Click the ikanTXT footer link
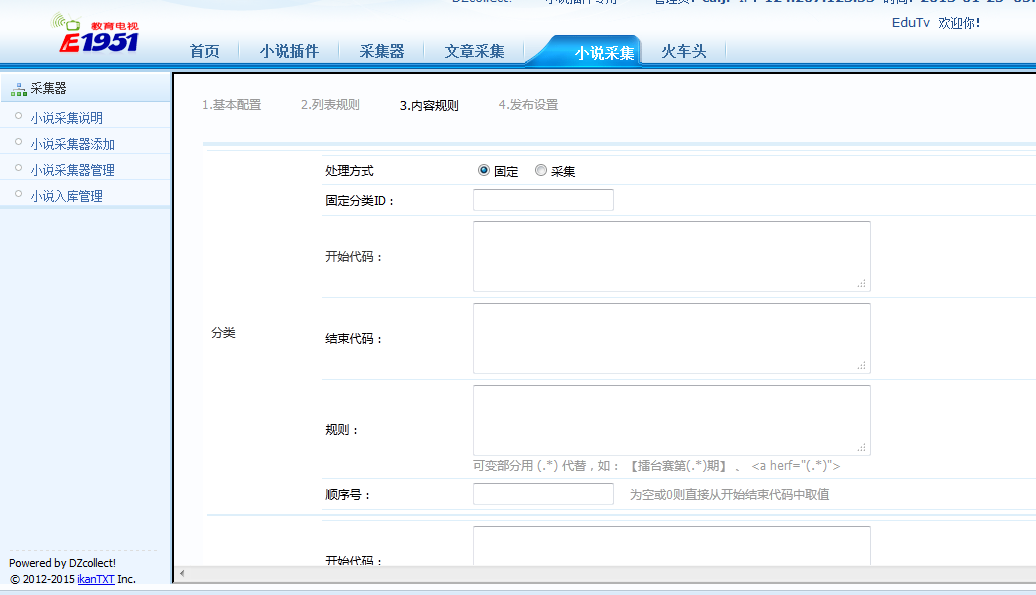 pos(95,579)
